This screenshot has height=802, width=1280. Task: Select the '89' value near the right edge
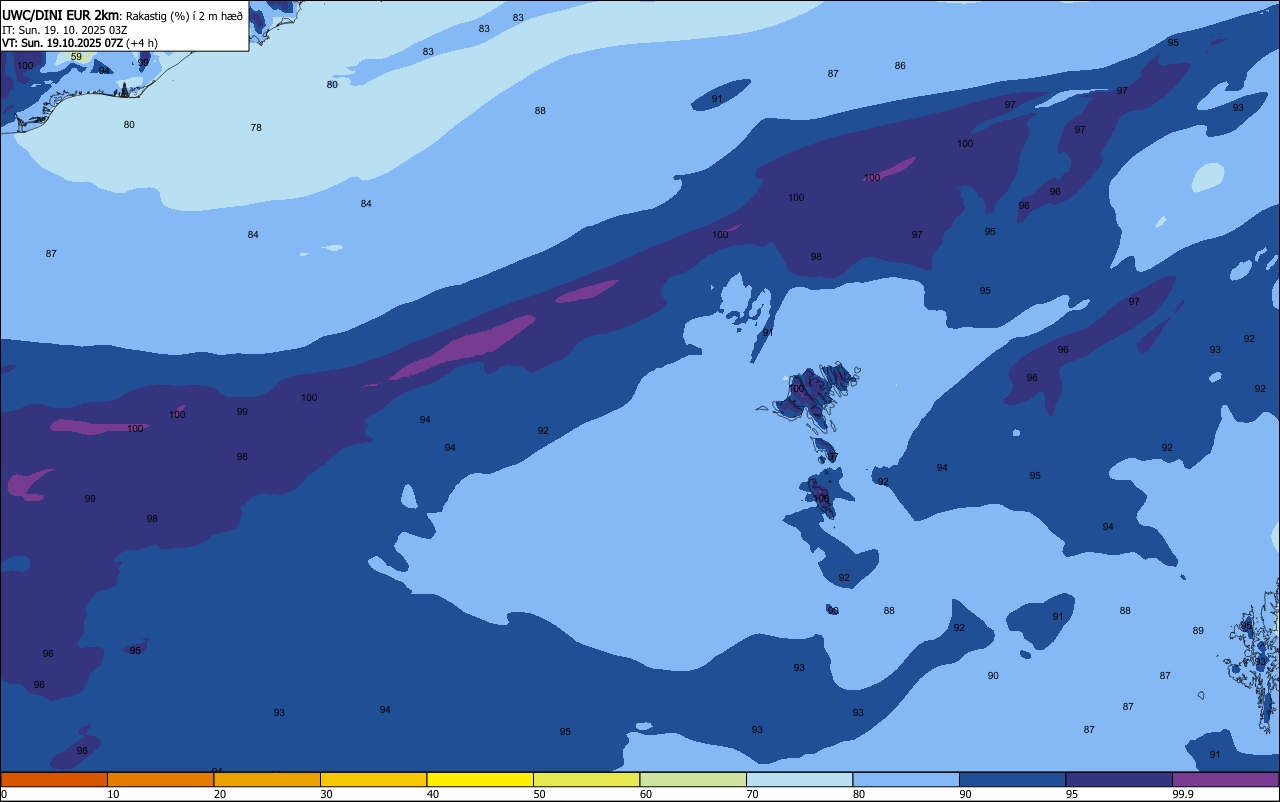tap(1198, 631)
